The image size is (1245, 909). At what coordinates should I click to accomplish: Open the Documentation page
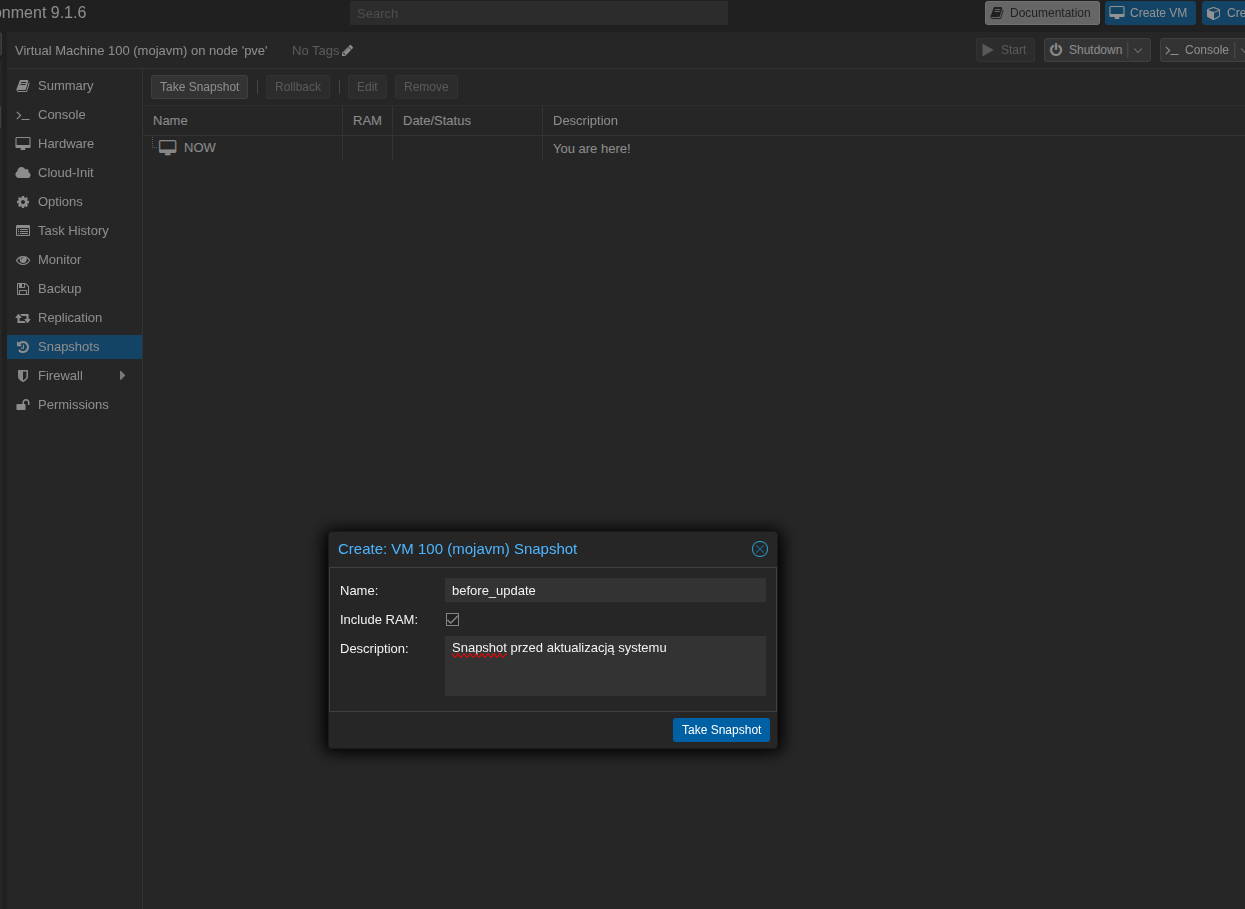pos(1042,13)
